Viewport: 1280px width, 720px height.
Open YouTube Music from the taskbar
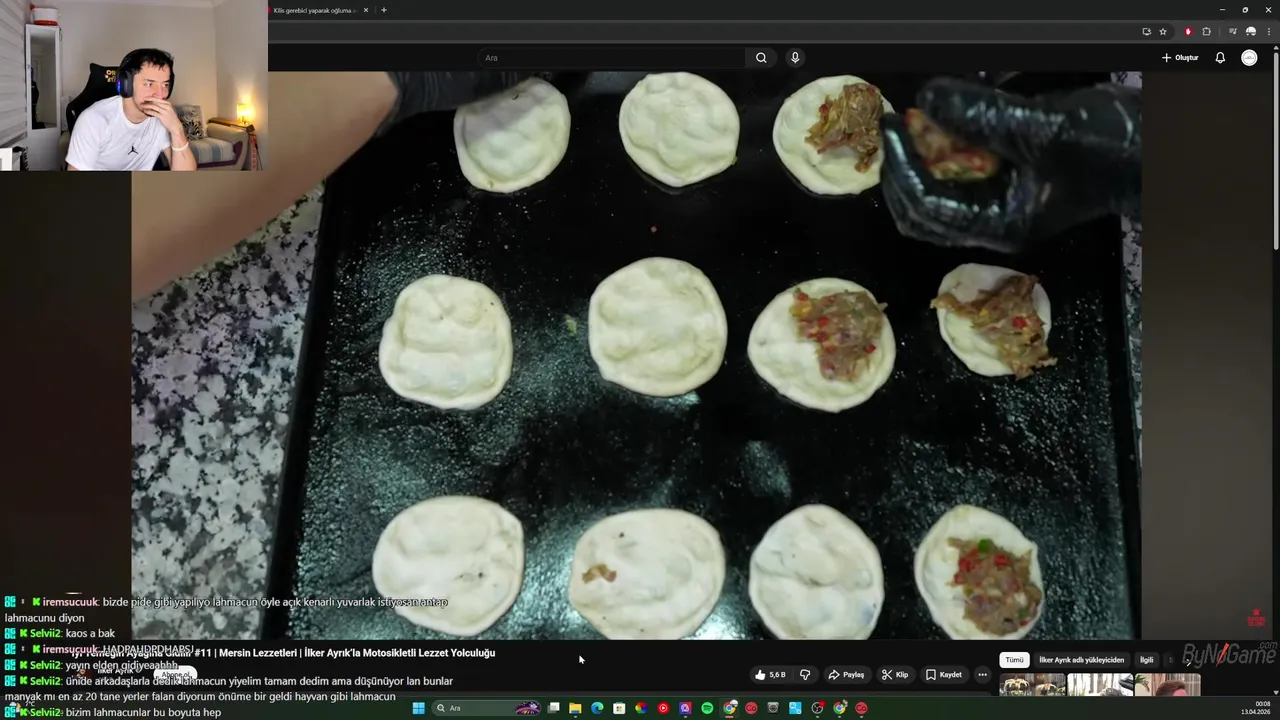coord(663,708)
